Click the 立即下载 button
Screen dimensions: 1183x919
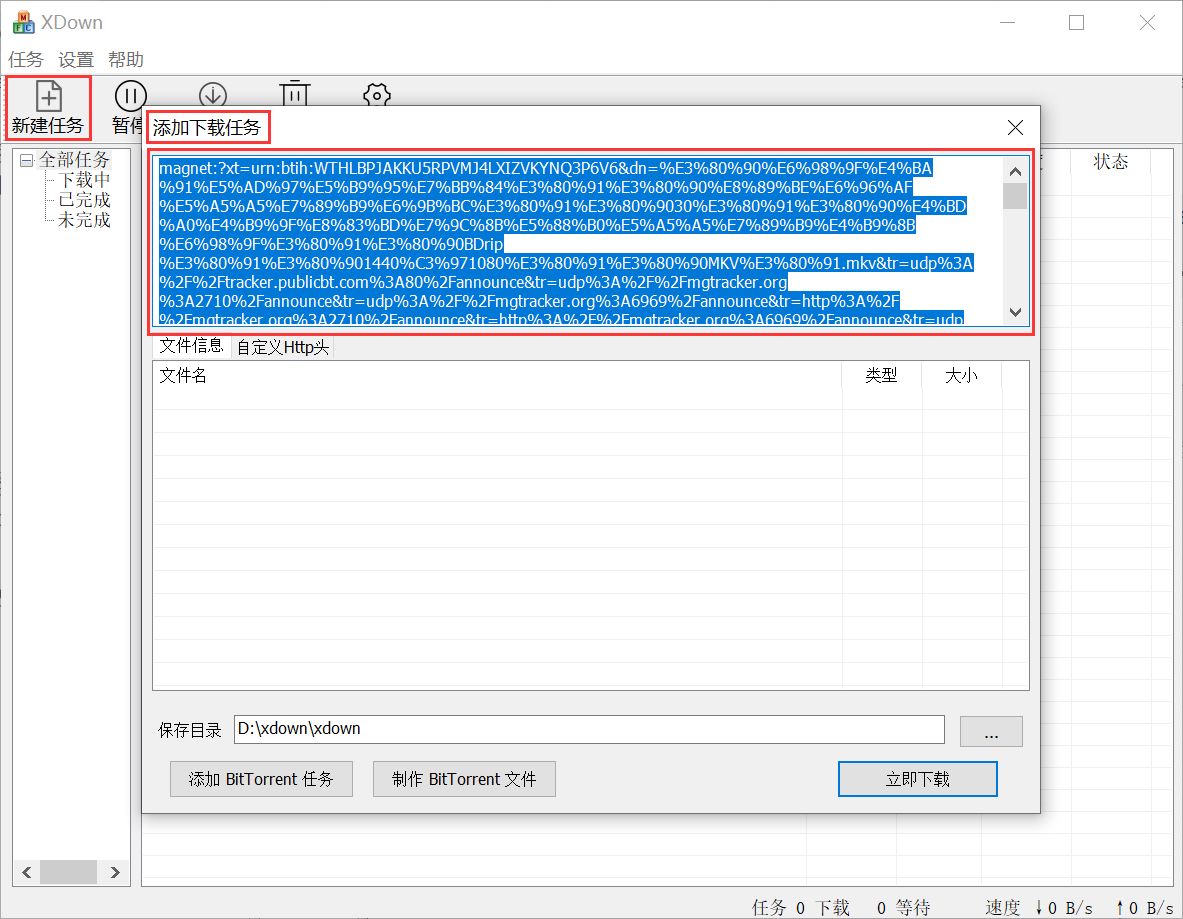coord(917,779)
